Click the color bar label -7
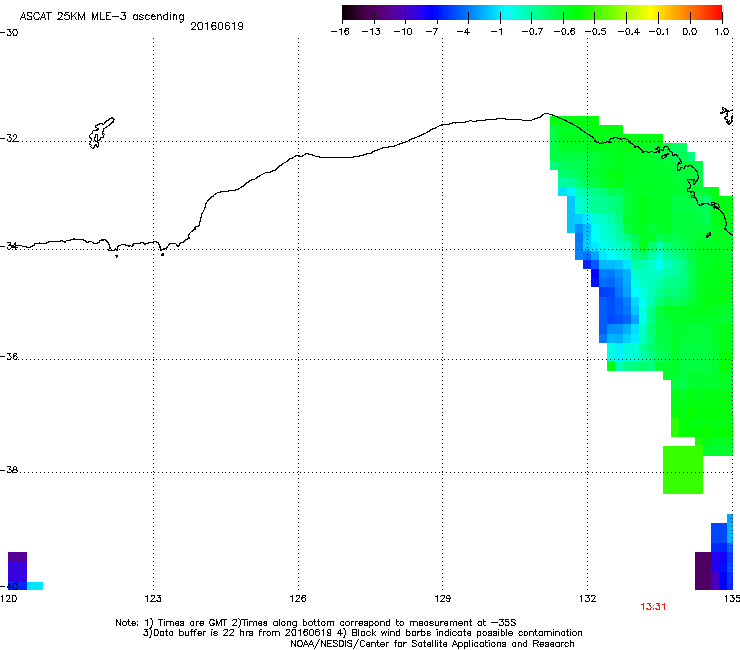Screen dimensions: 740x650 [x=431, y=32]
